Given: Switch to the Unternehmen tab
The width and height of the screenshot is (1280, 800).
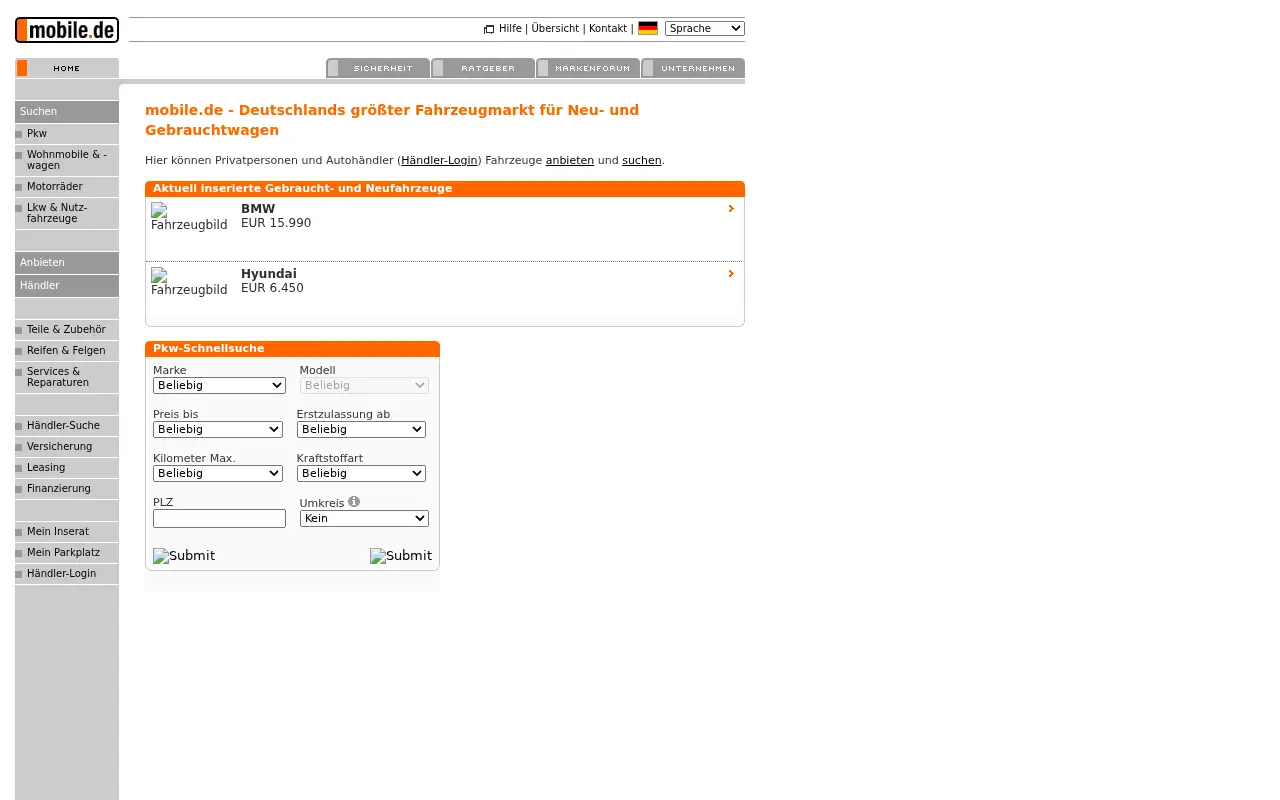Looking at the screenshot, I should click(693, 68).
